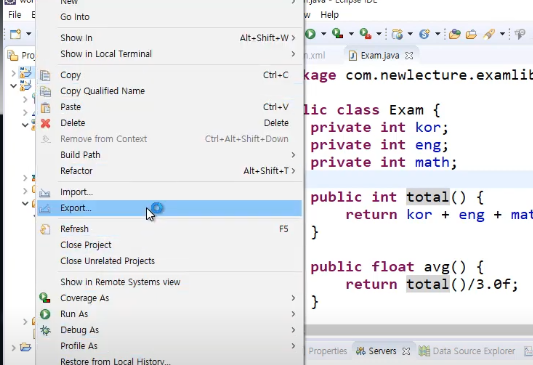Click the 'avg' method name in editor
This screenshot has height=365, width=533.
[436, 267]
